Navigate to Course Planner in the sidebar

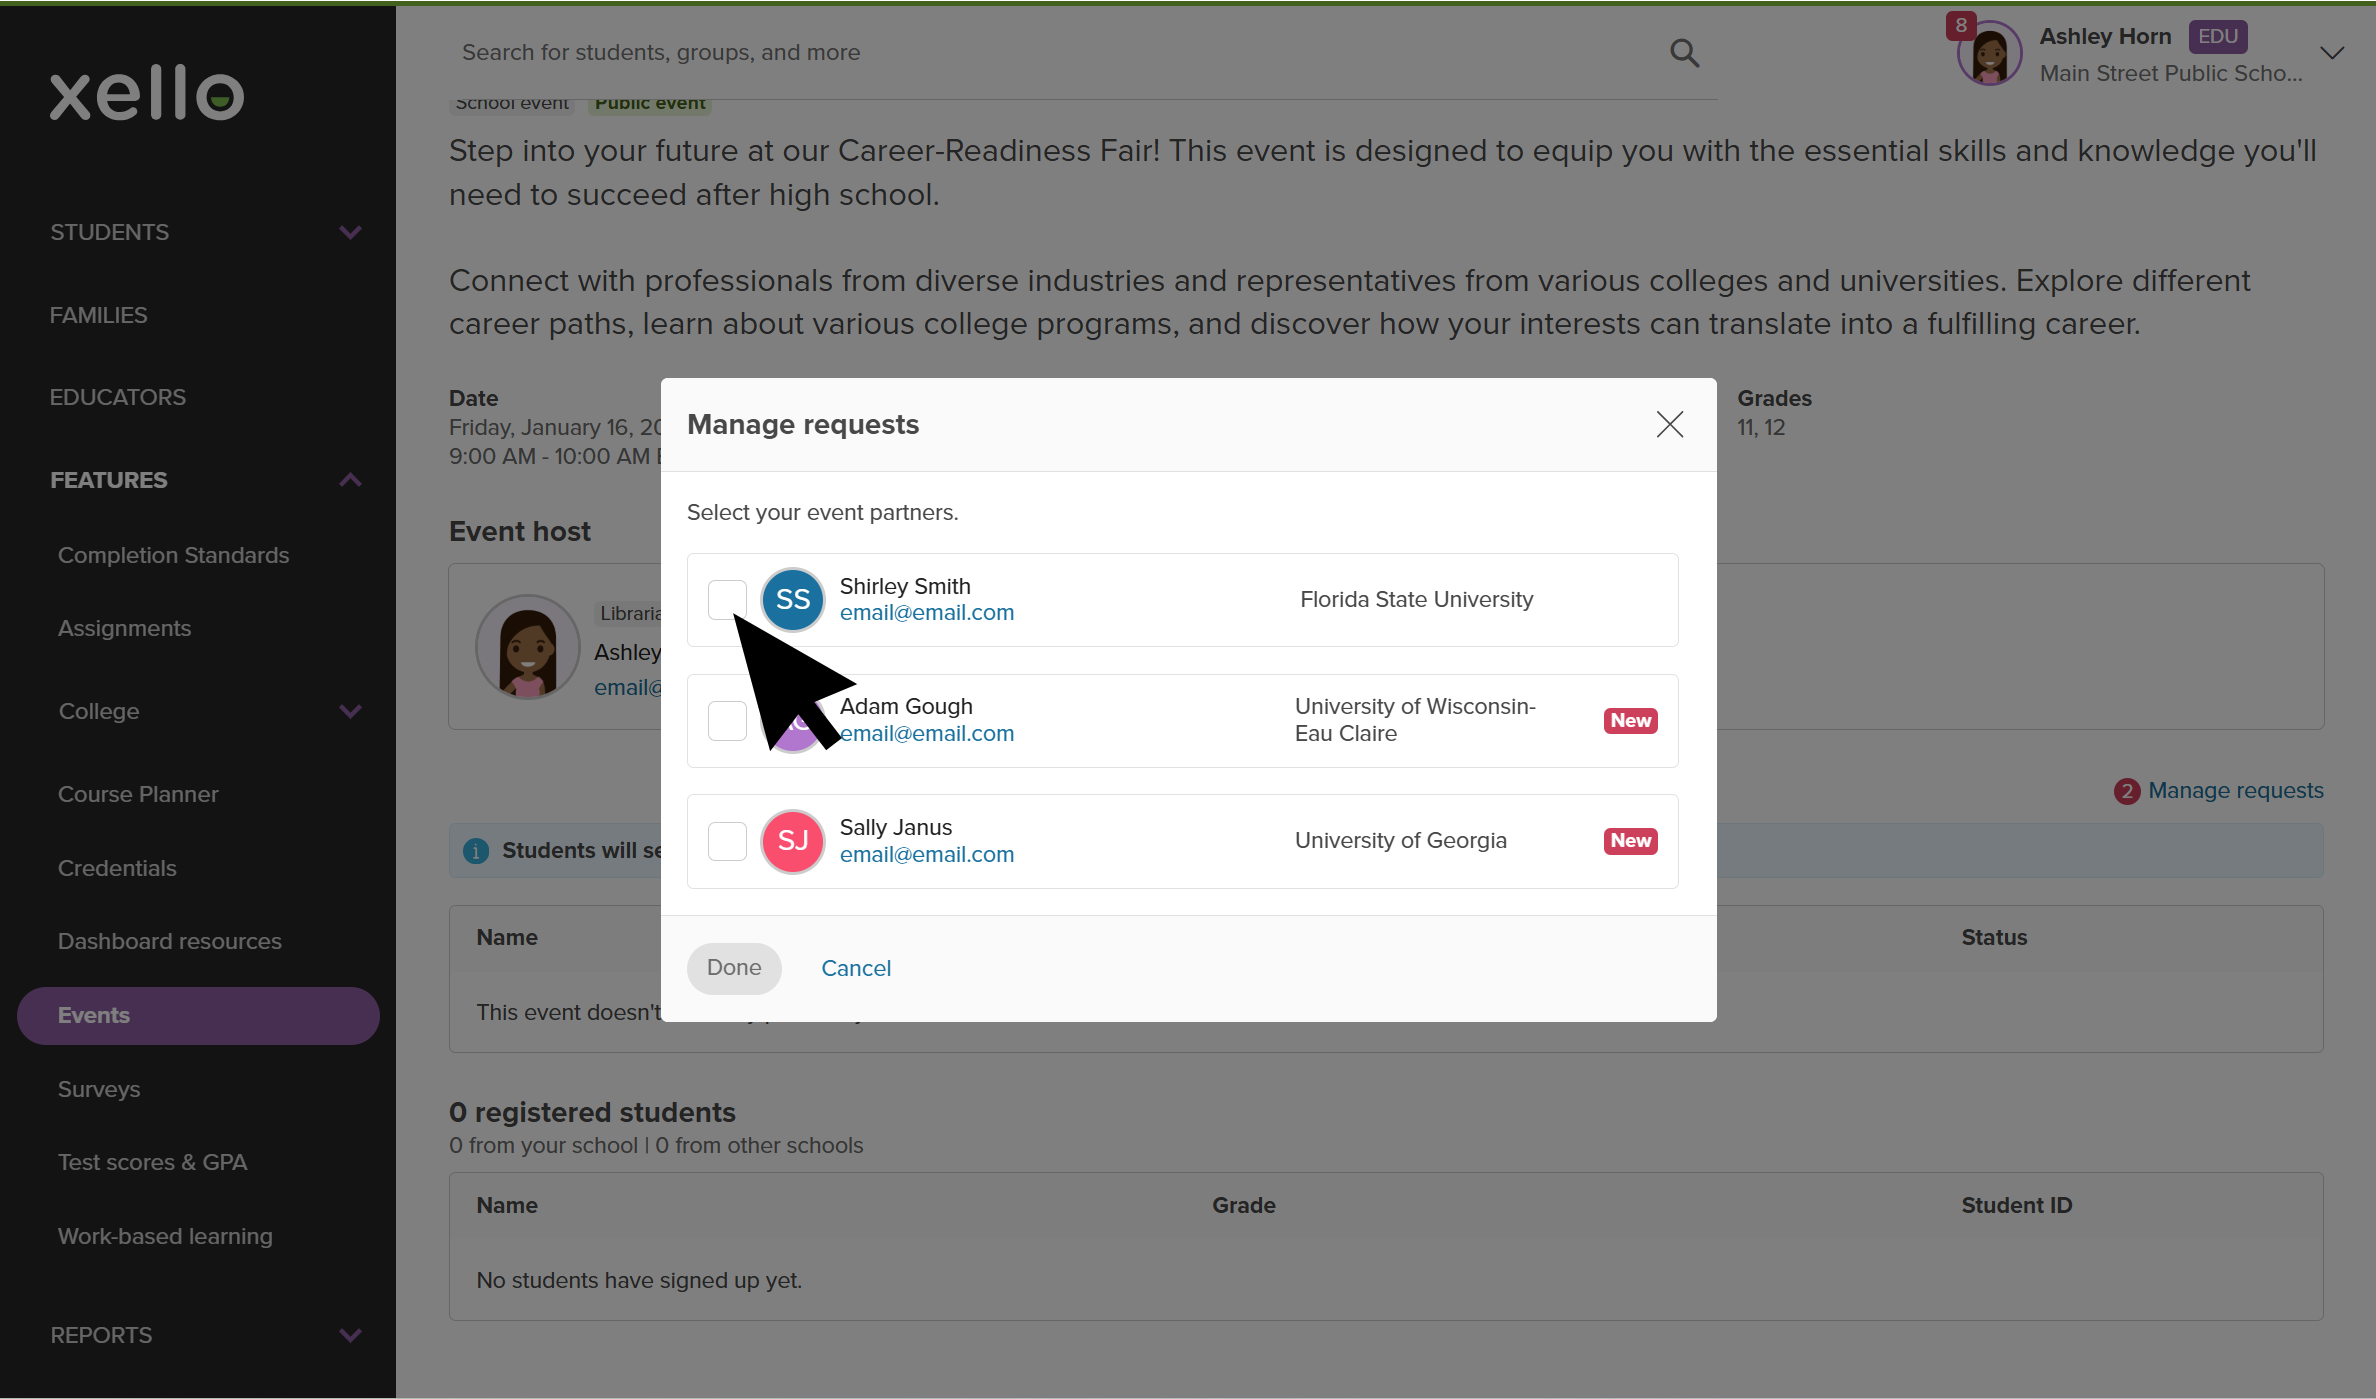[x=138, y=794]
